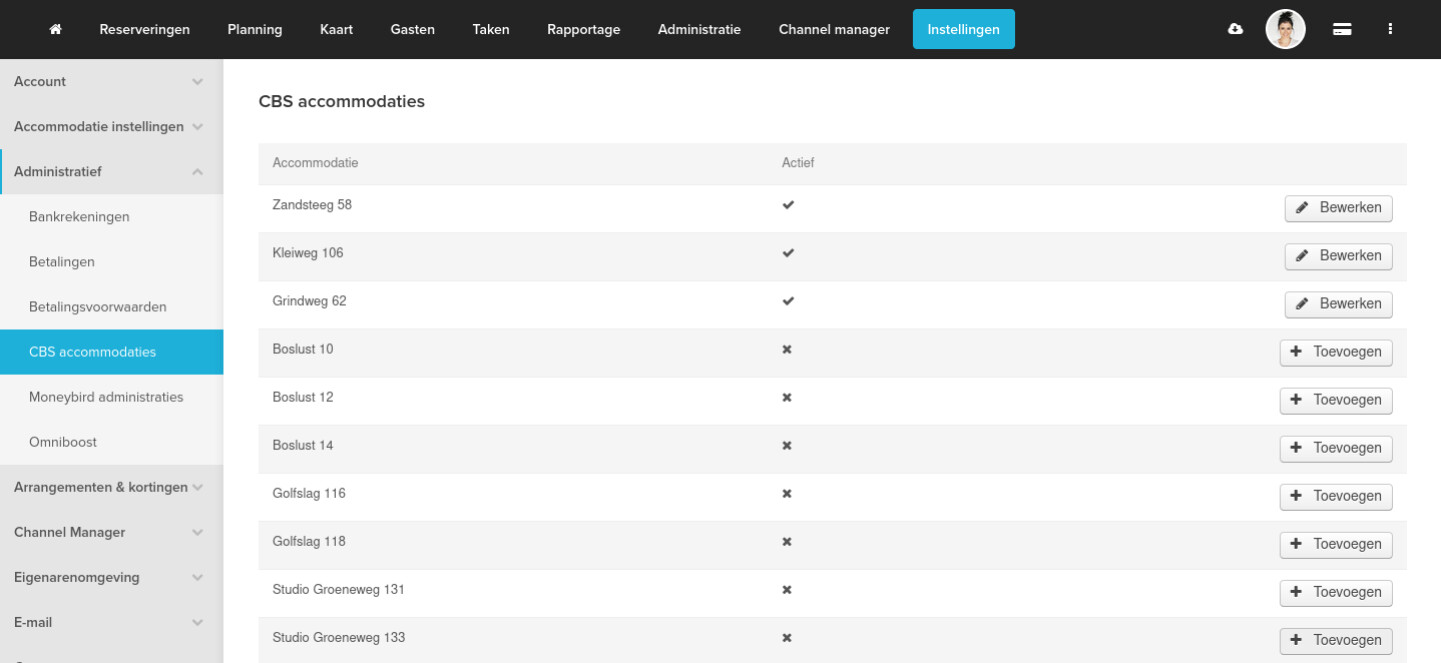Click inactive cross icon for Golfslag 116
The image size is (1441, 663).
(x=787, y=493)
